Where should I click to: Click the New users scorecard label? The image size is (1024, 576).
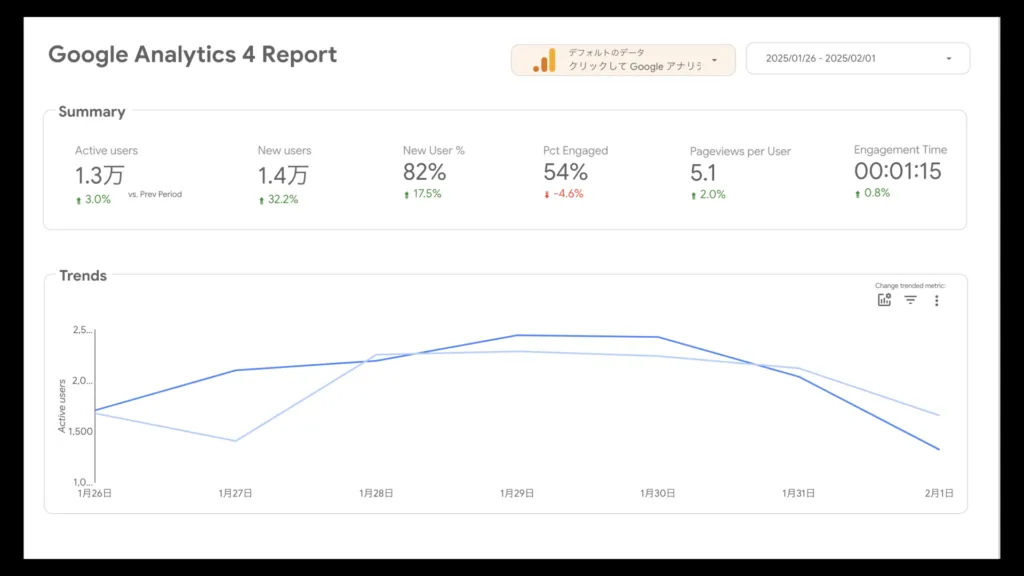pos(284,150)
